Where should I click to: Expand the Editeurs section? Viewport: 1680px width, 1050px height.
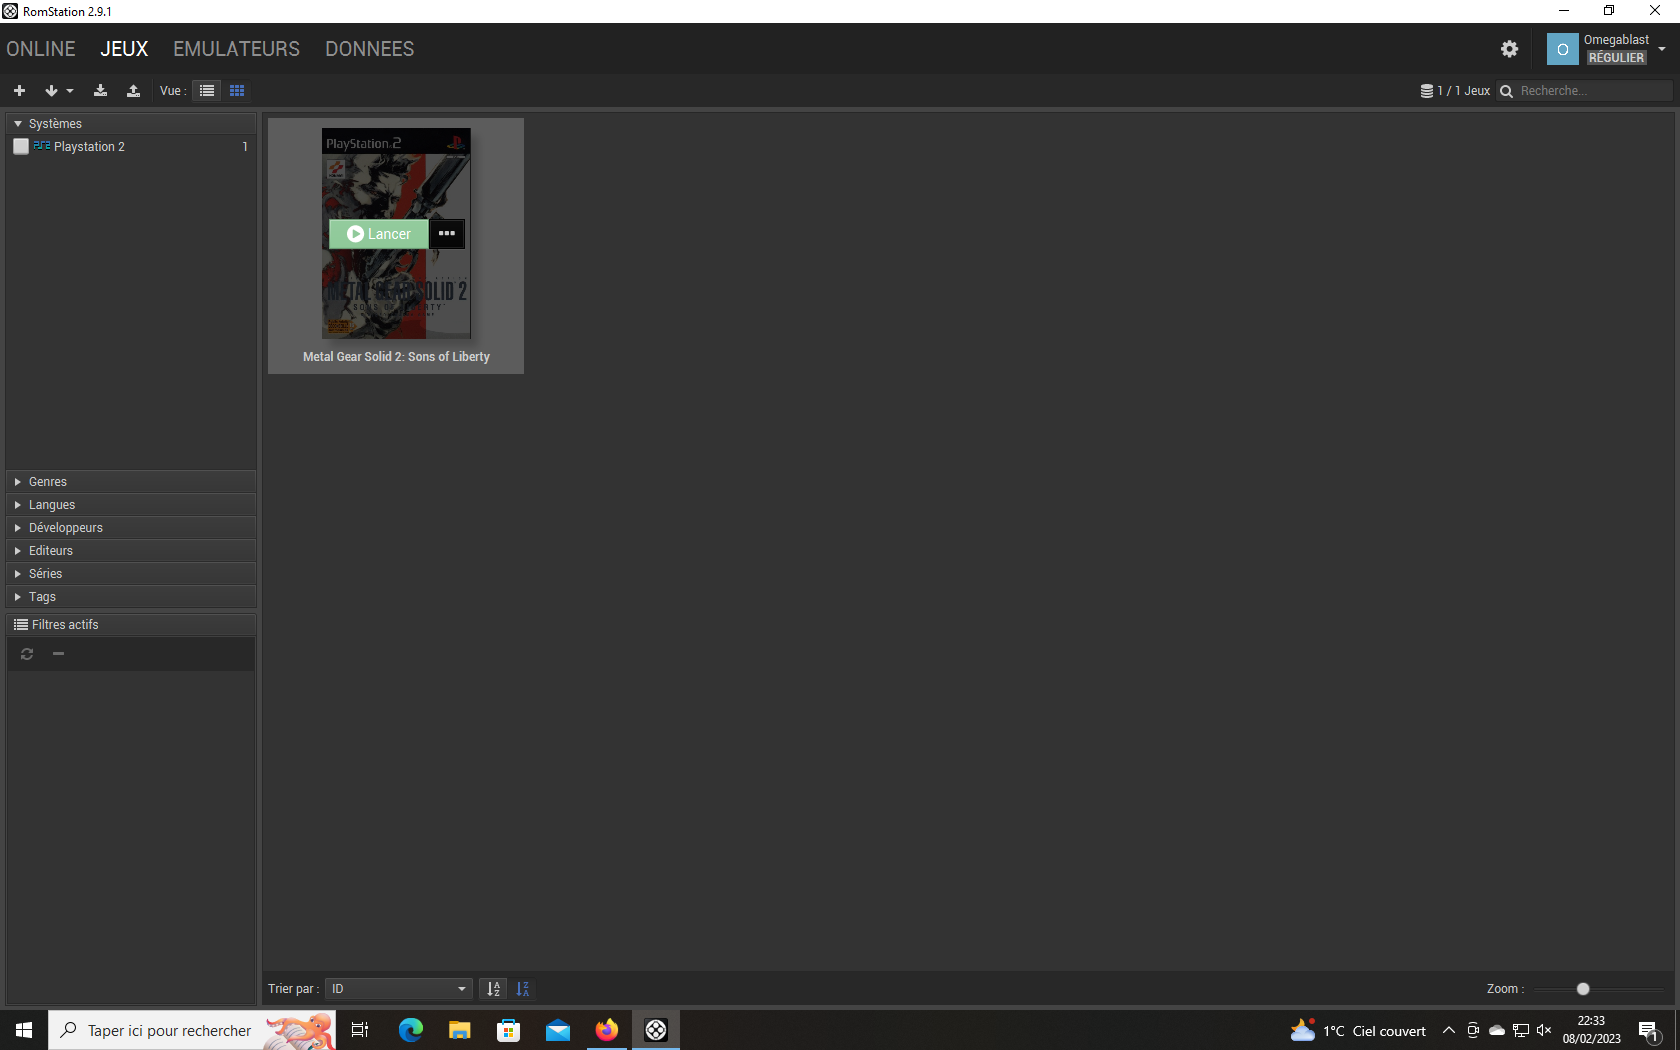pos(131,551)
